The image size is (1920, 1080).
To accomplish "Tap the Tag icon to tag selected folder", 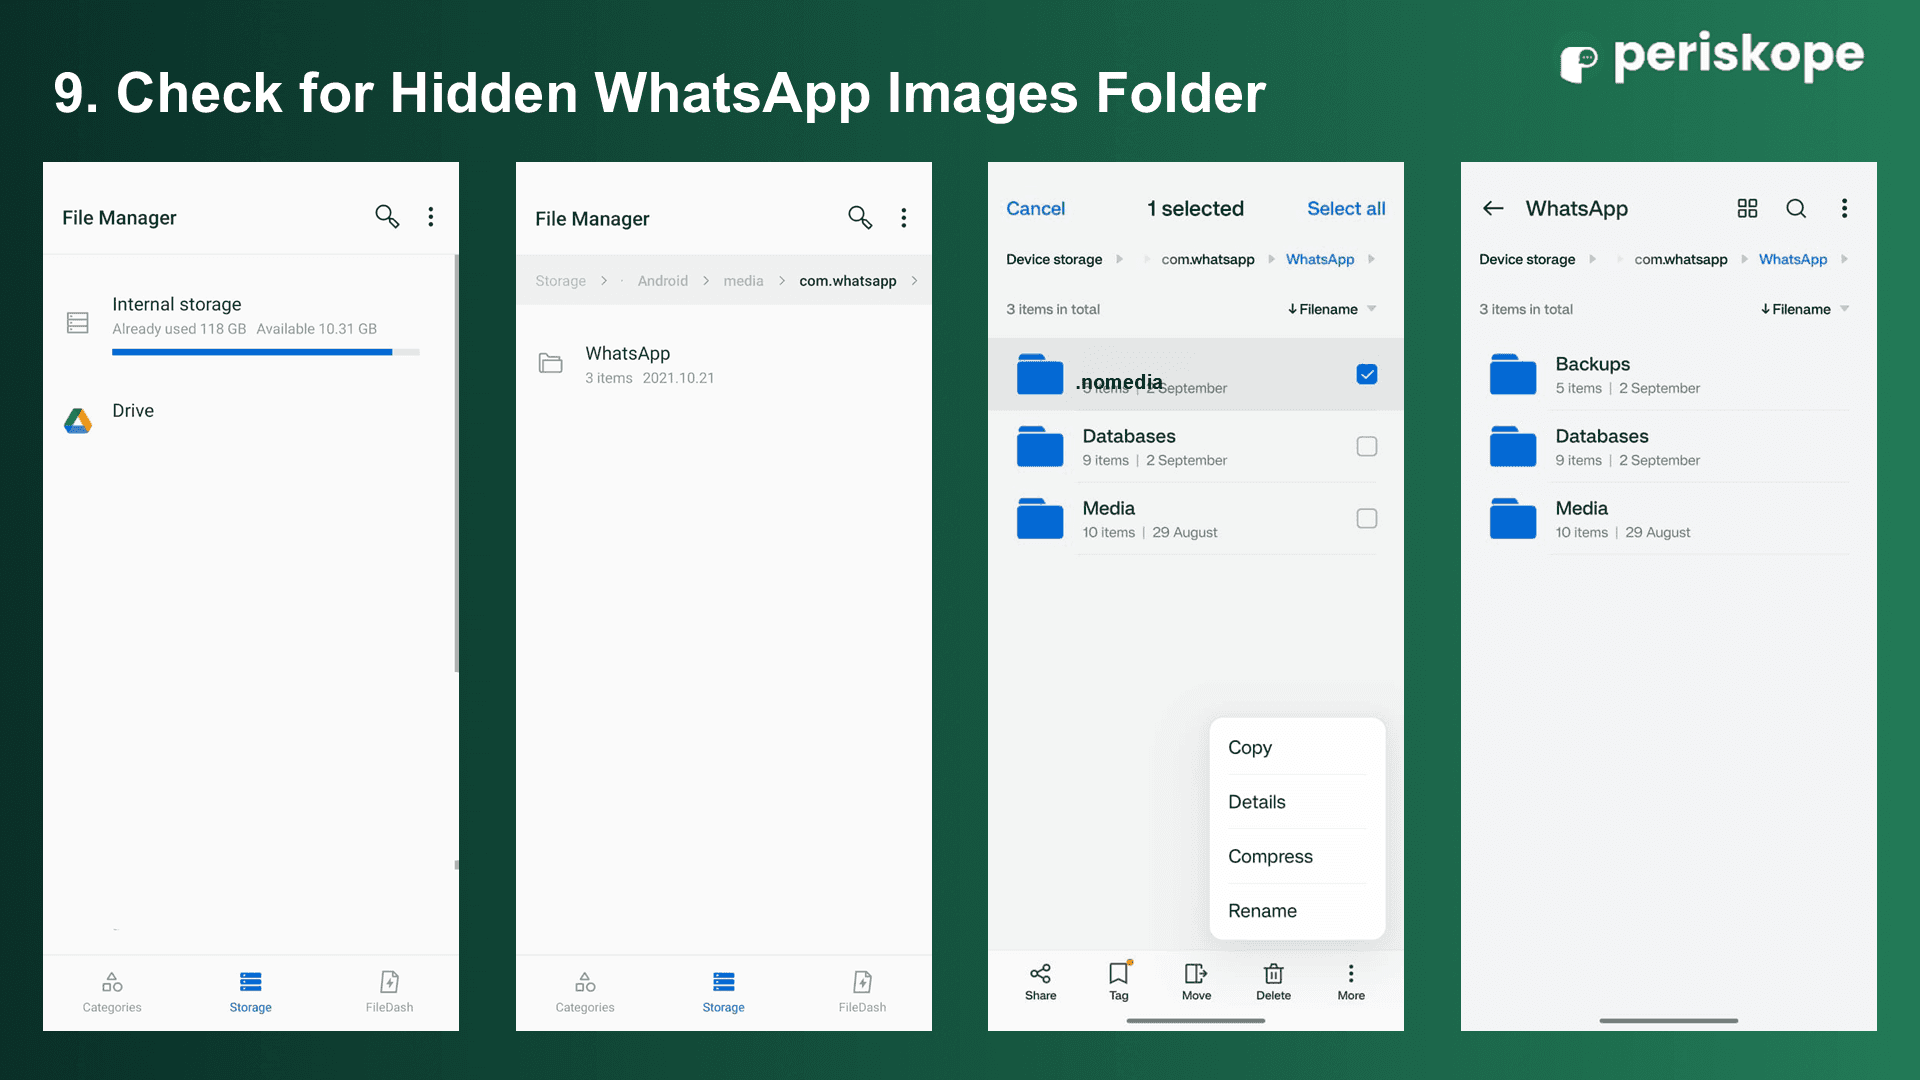I will click(x=1118, y=981).
